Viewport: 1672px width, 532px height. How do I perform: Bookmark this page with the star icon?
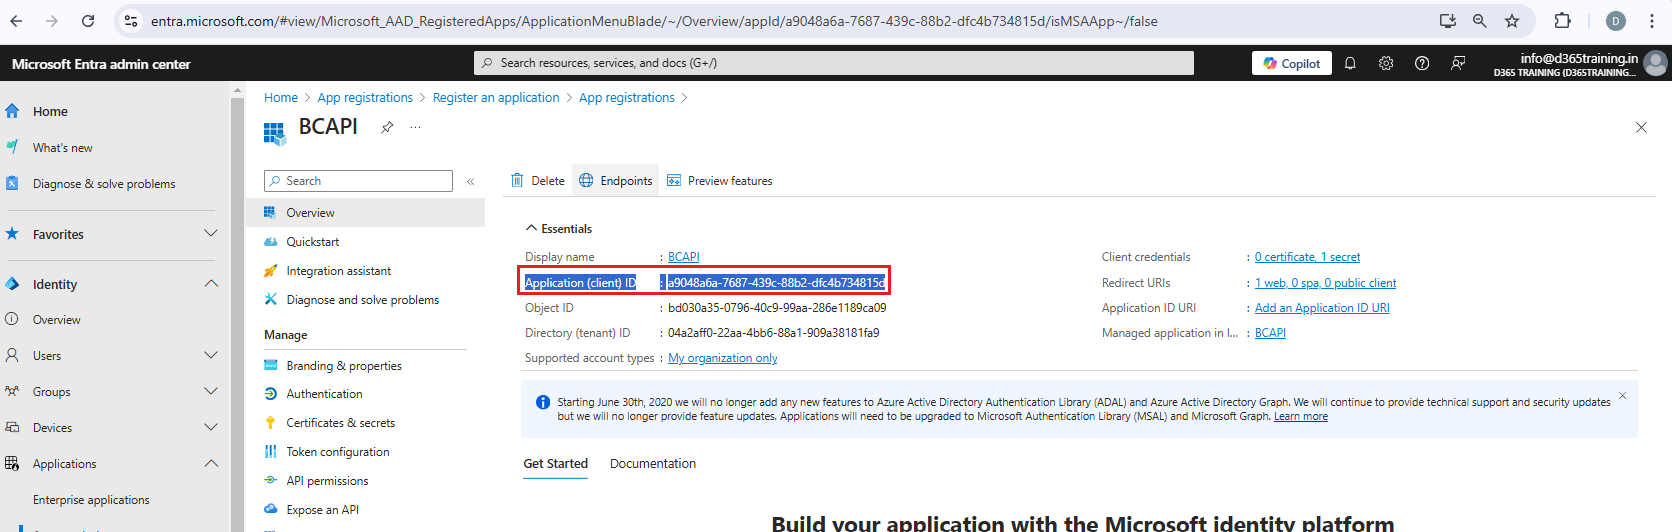[1512, 21]
